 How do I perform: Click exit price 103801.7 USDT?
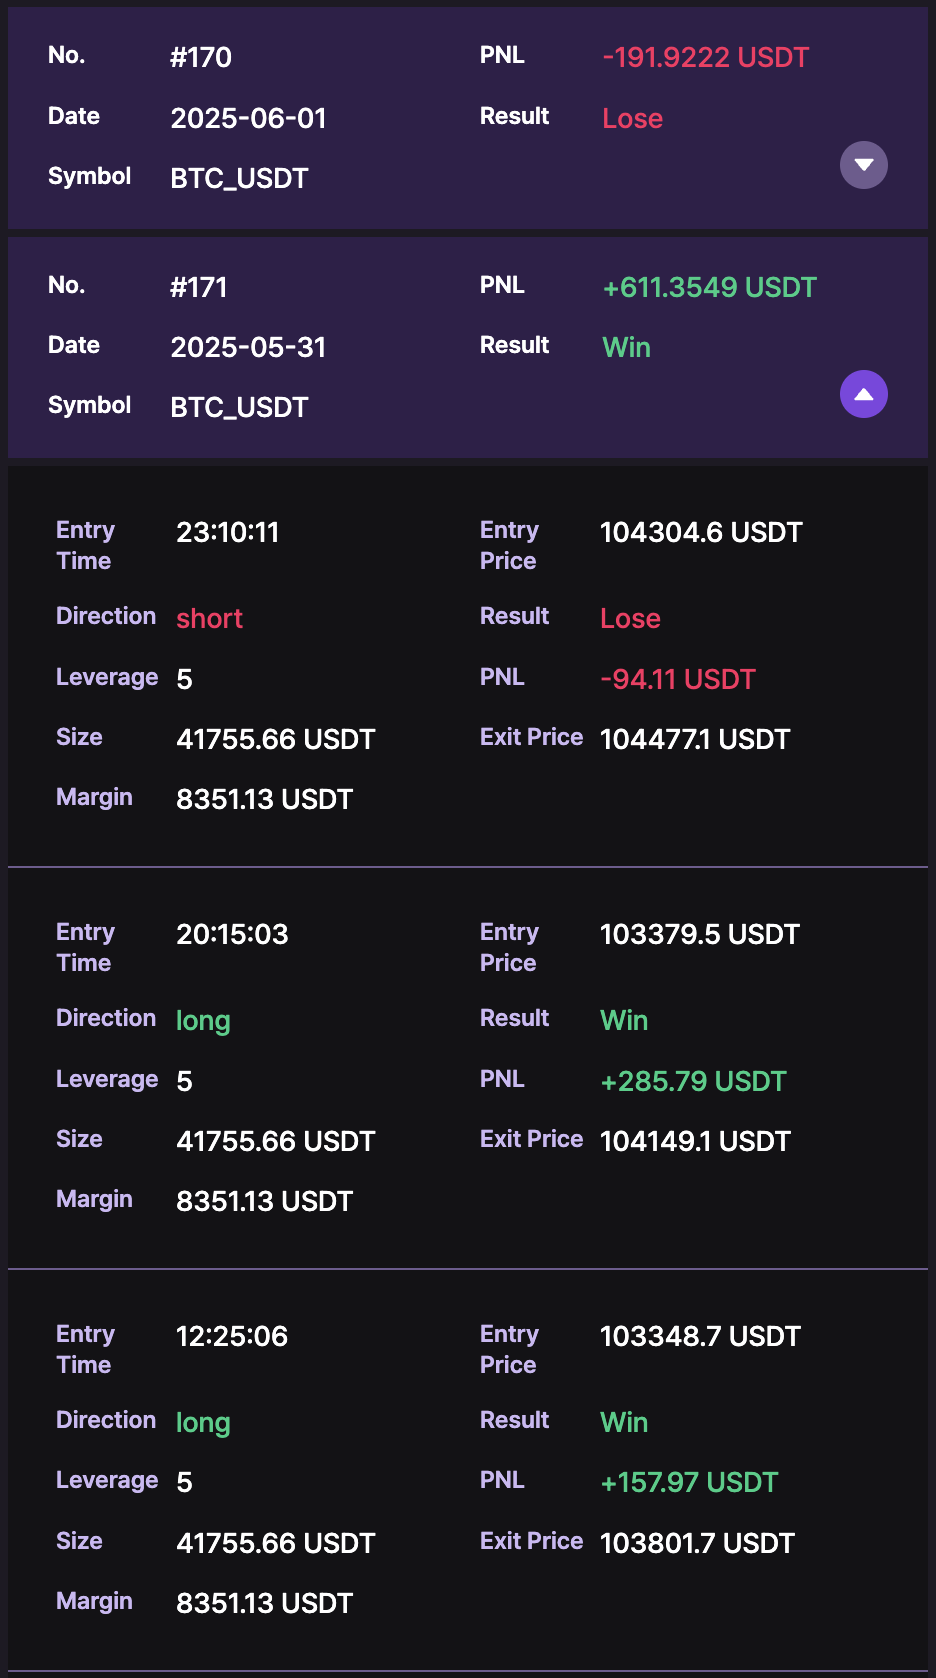click(696, 1544)
